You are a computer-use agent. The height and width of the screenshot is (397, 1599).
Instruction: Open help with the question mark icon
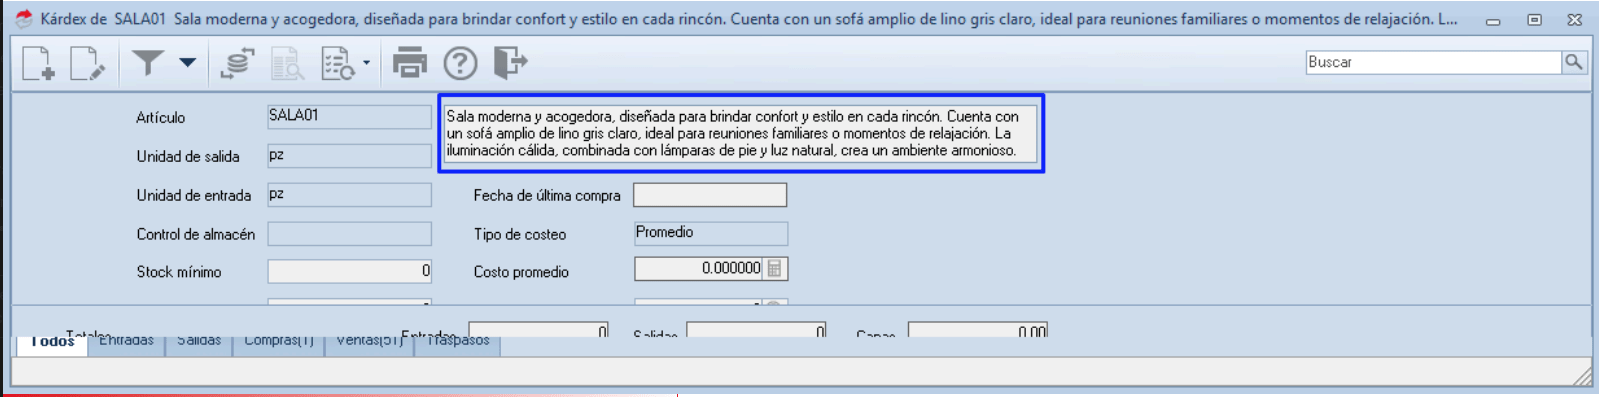pyautogui.click(x=460, y=63)
